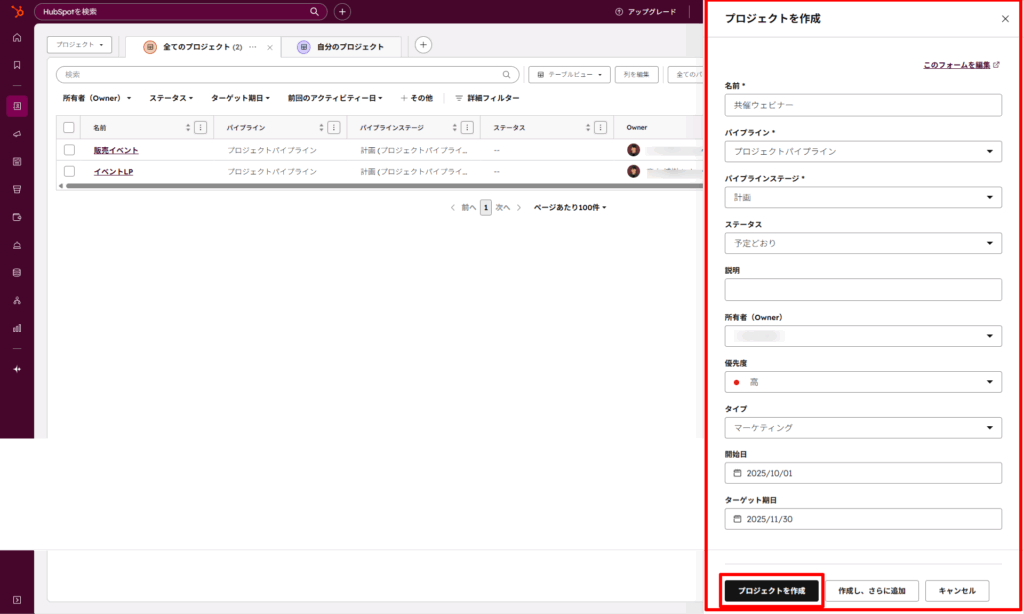The height and width of the screenshot is (614, 1024).
Task: Open the calendar icon for 開始日
Action: point(739,472)
